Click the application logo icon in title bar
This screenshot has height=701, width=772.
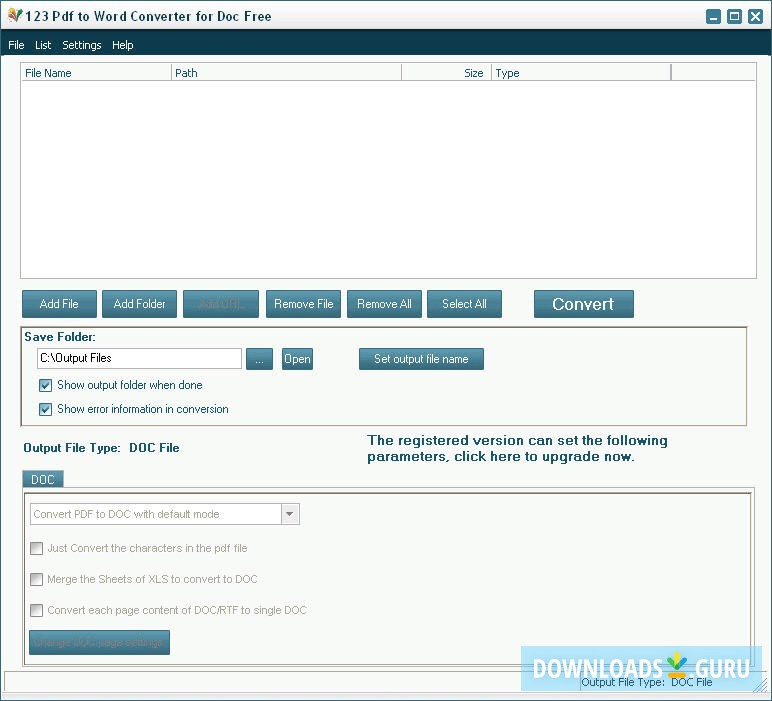[x=15, y=15]
